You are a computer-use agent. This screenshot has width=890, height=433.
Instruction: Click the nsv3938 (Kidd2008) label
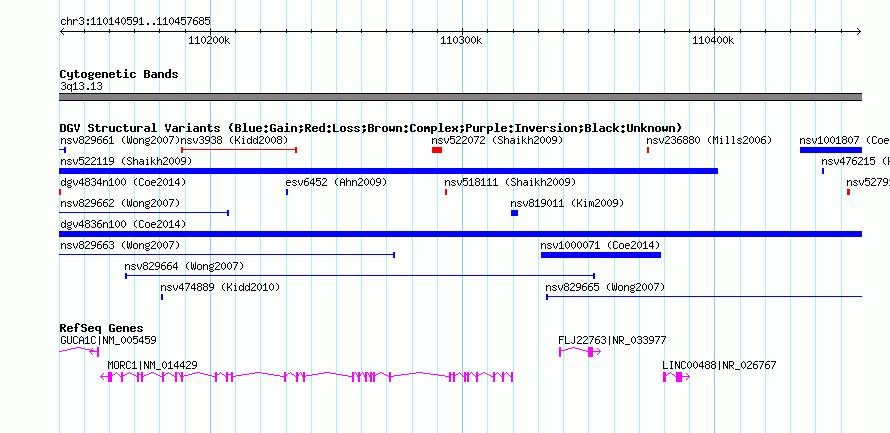coord(234,140)
